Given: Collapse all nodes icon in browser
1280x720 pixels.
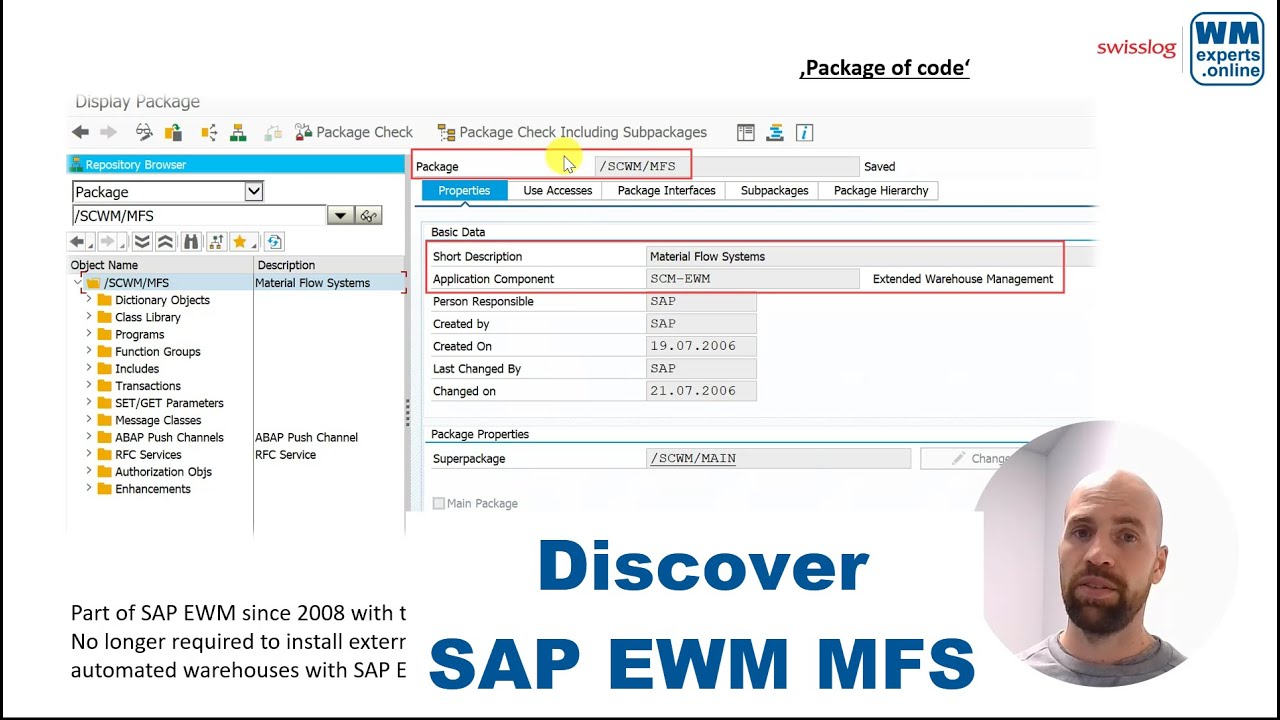Looking at the screenshot, I should [166, 242].
